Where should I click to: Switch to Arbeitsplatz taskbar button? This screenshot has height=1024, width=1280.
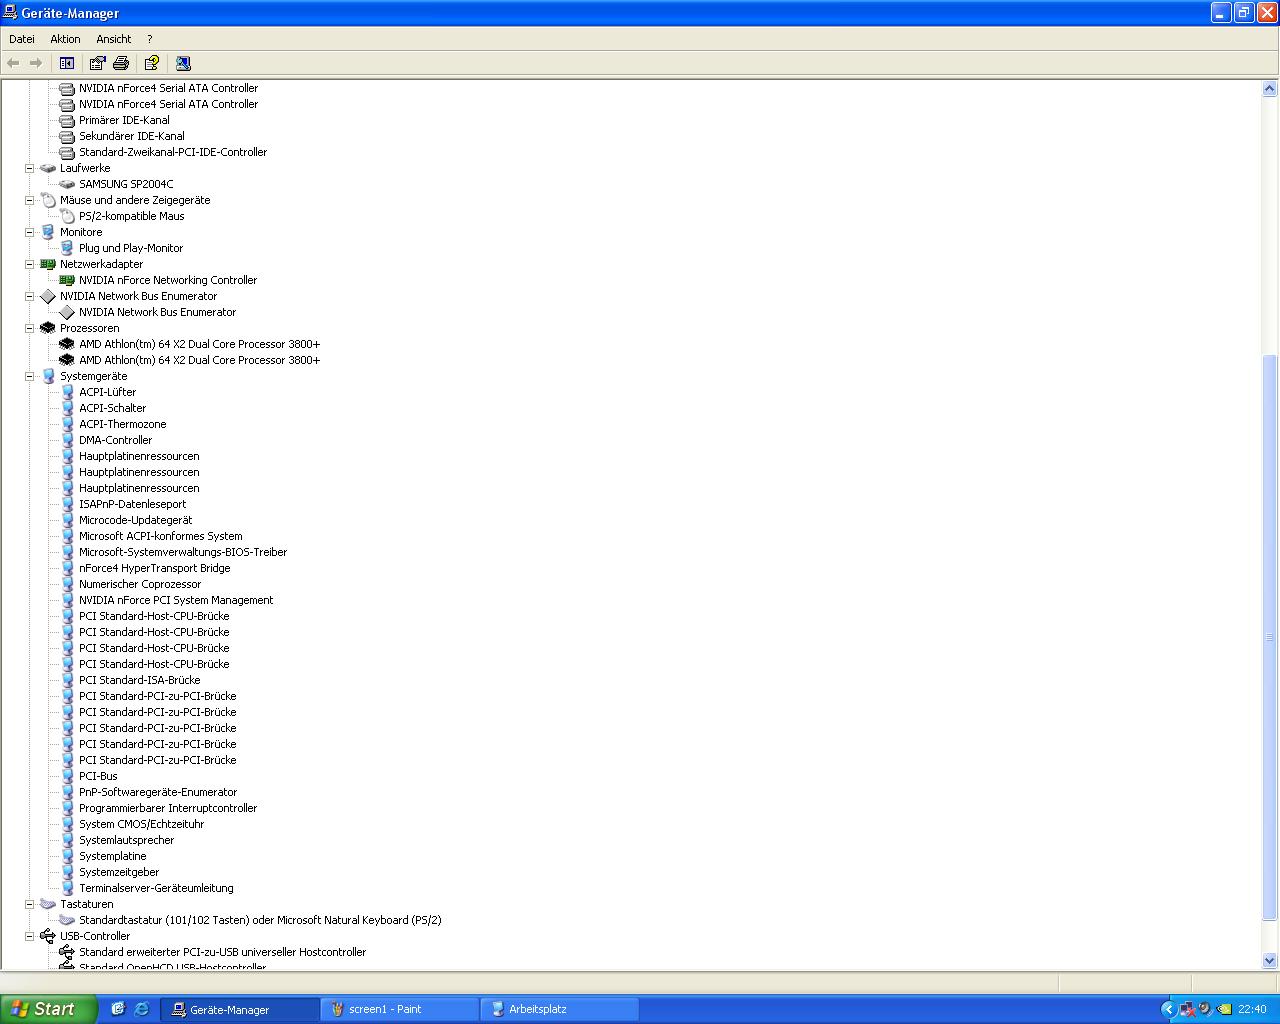[x=560, y=1009]
